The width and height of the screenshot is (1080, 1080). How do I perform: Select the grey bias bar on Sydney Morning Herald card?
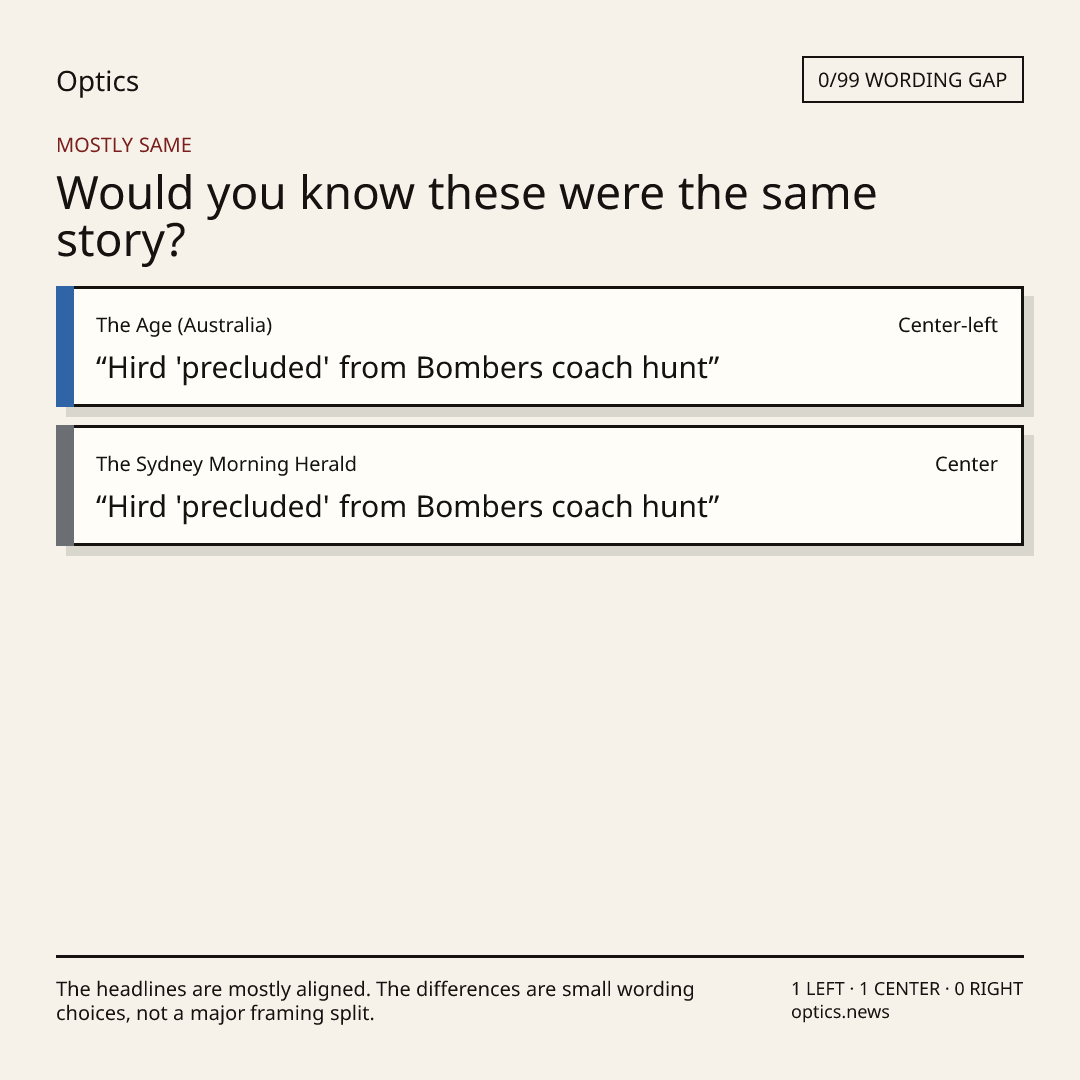pos(65,486)
